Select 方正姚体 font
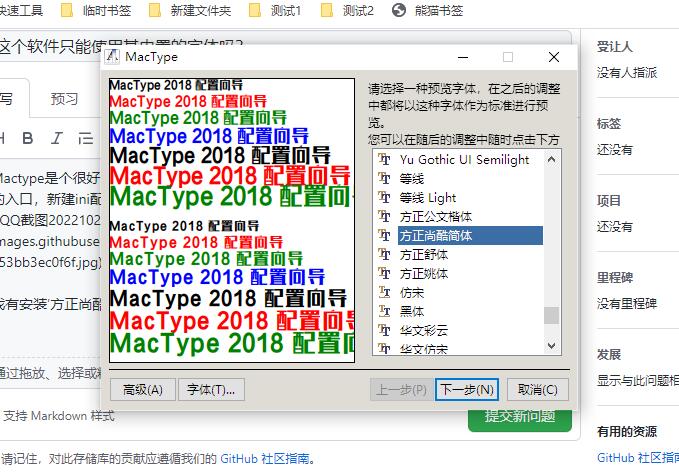This screenshot has height=472, width=679. click(x=424, y=274)
